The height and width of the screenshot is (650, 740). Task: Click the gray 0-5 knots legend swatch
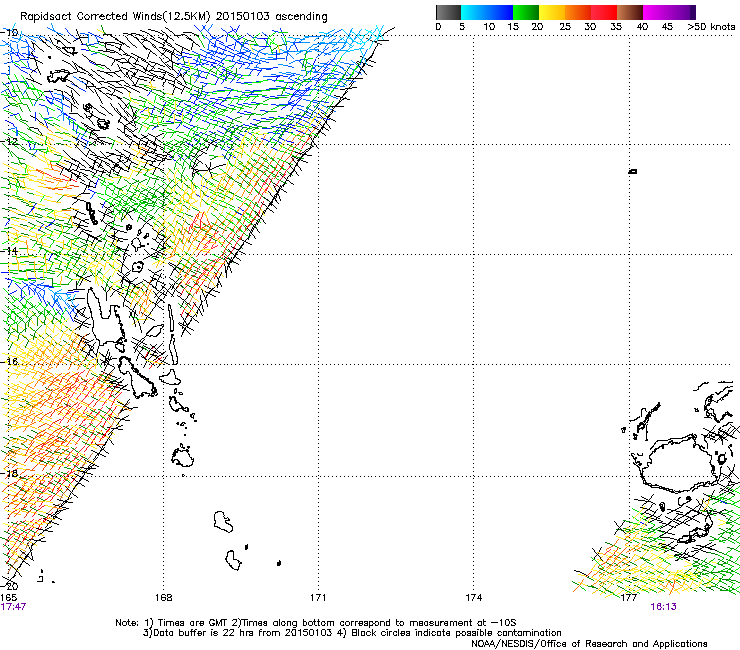(448, 12)
